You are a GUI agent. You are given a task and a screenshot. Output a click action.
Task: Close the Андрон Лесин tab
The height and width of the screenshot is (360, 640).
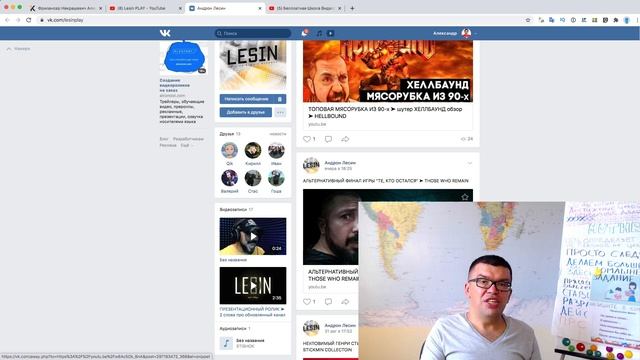(260, 8)
